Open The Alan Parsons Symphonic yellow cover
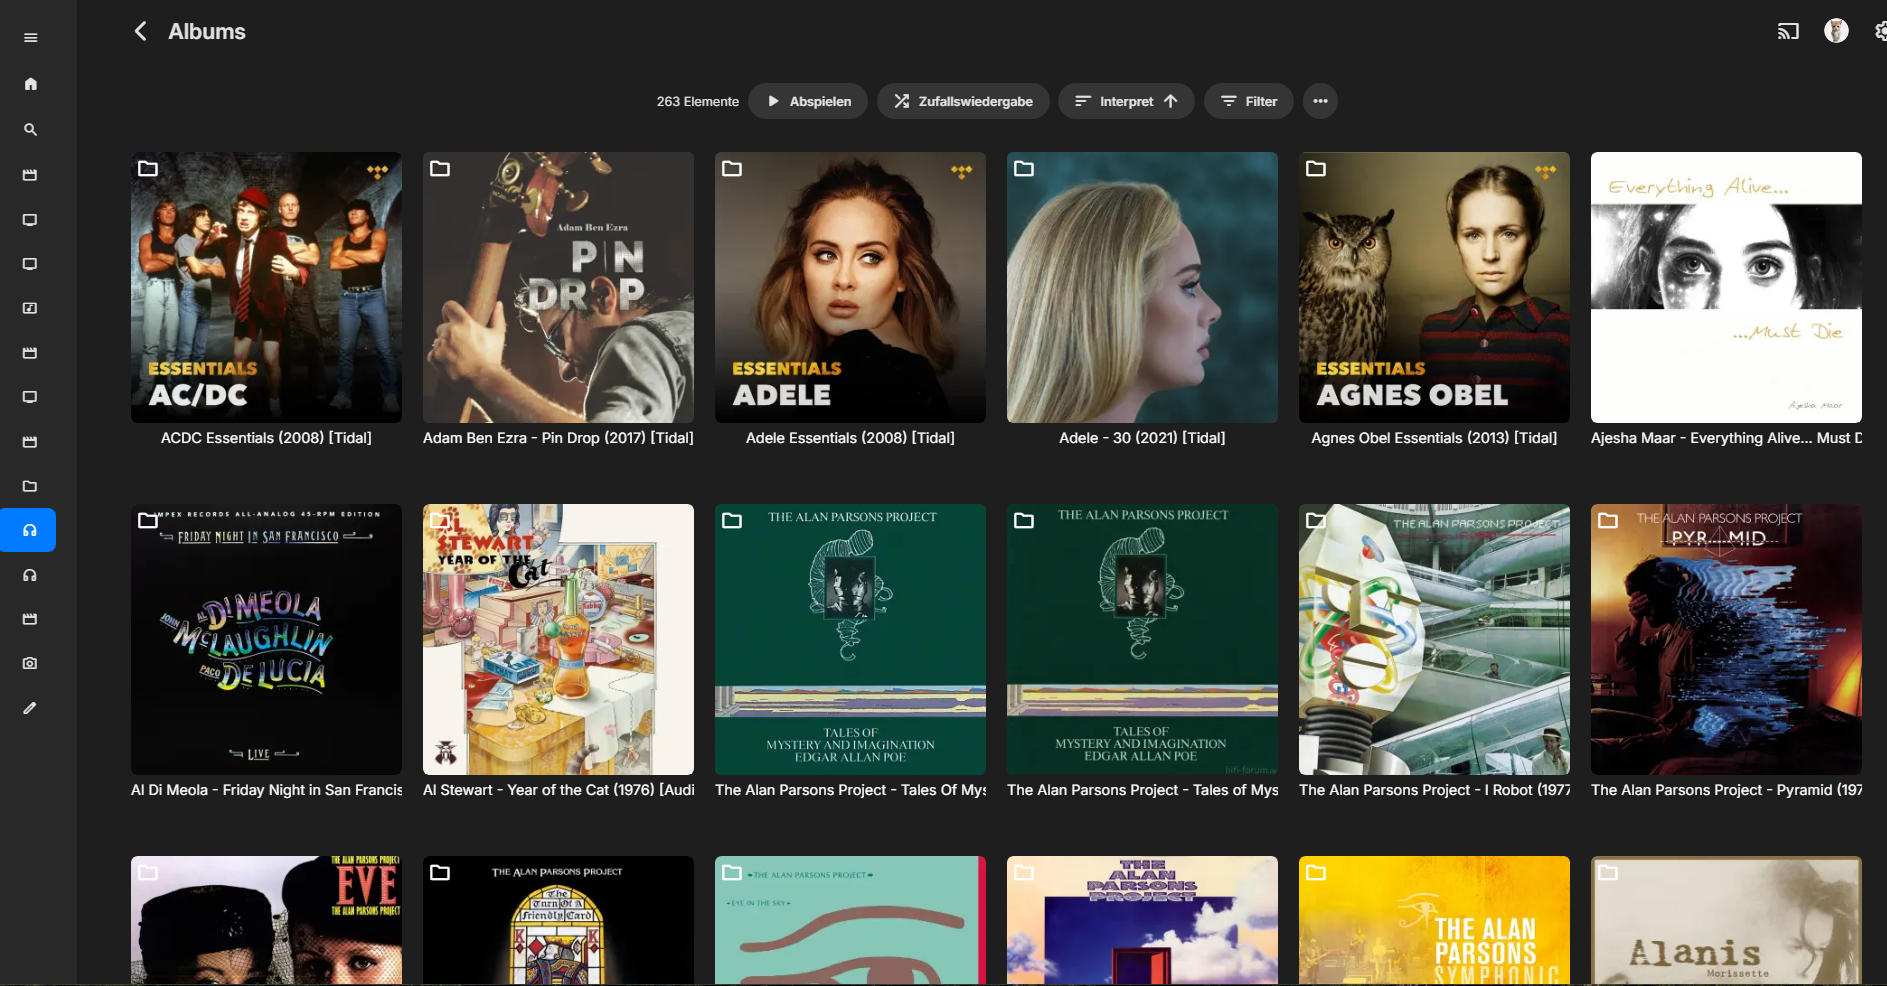 (x=1434, y=920)
